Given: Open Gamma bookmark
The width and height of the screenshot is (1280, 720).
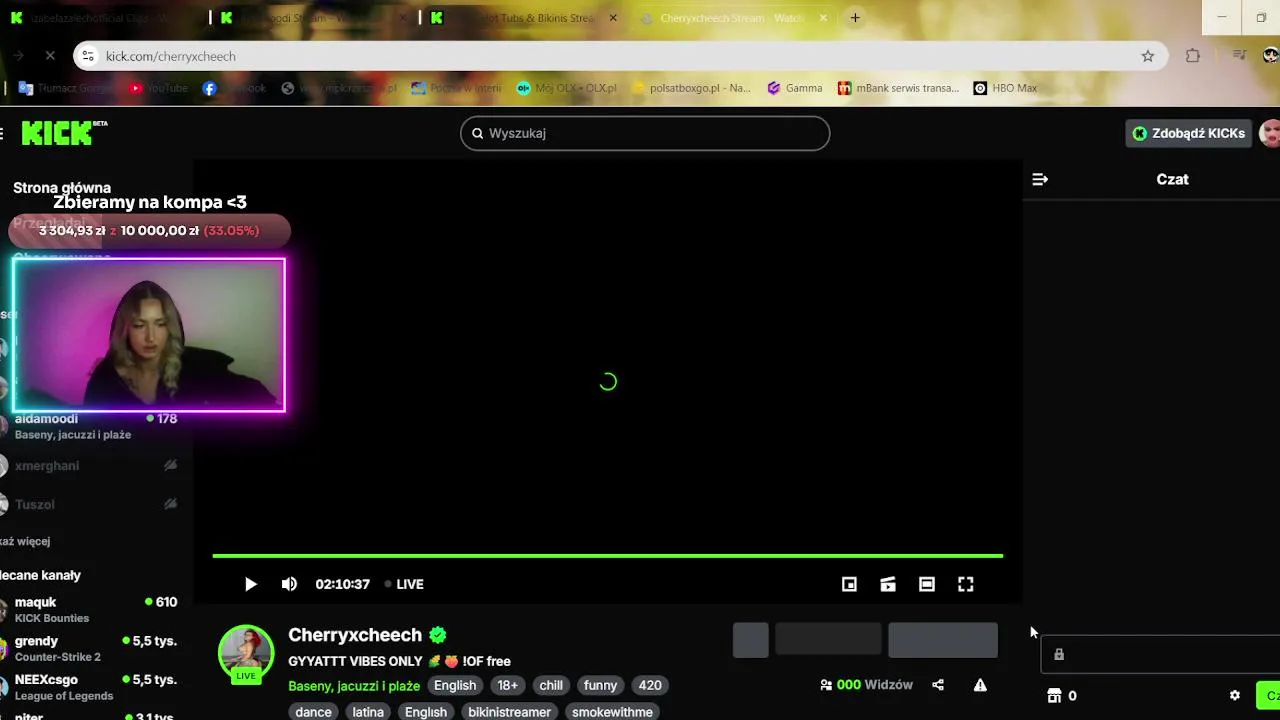Looking at the screenshot, I should click(795, 88).
